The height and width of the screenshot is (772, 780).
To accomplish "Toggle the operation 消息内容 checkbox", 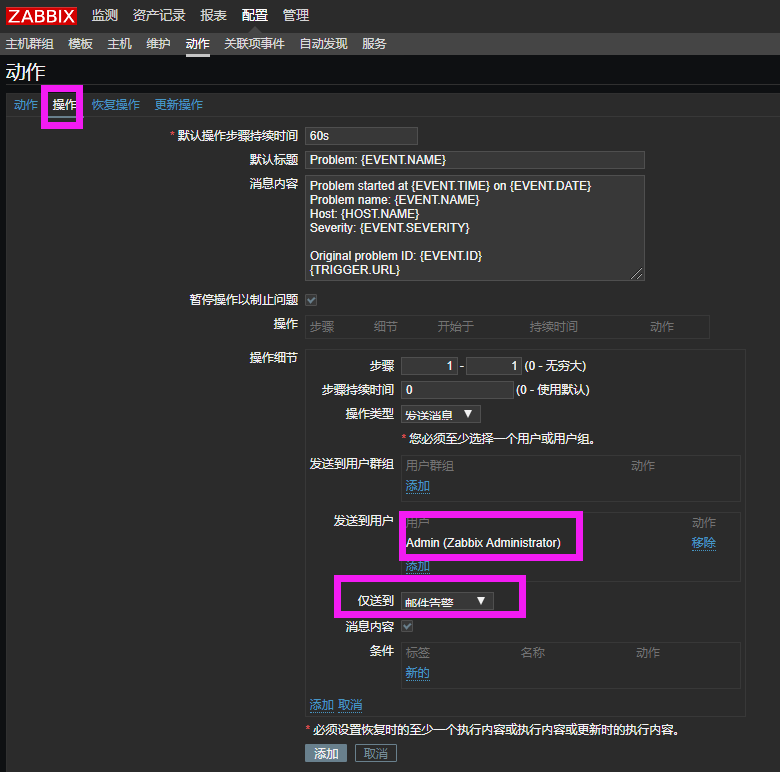I will coord(407,626).
